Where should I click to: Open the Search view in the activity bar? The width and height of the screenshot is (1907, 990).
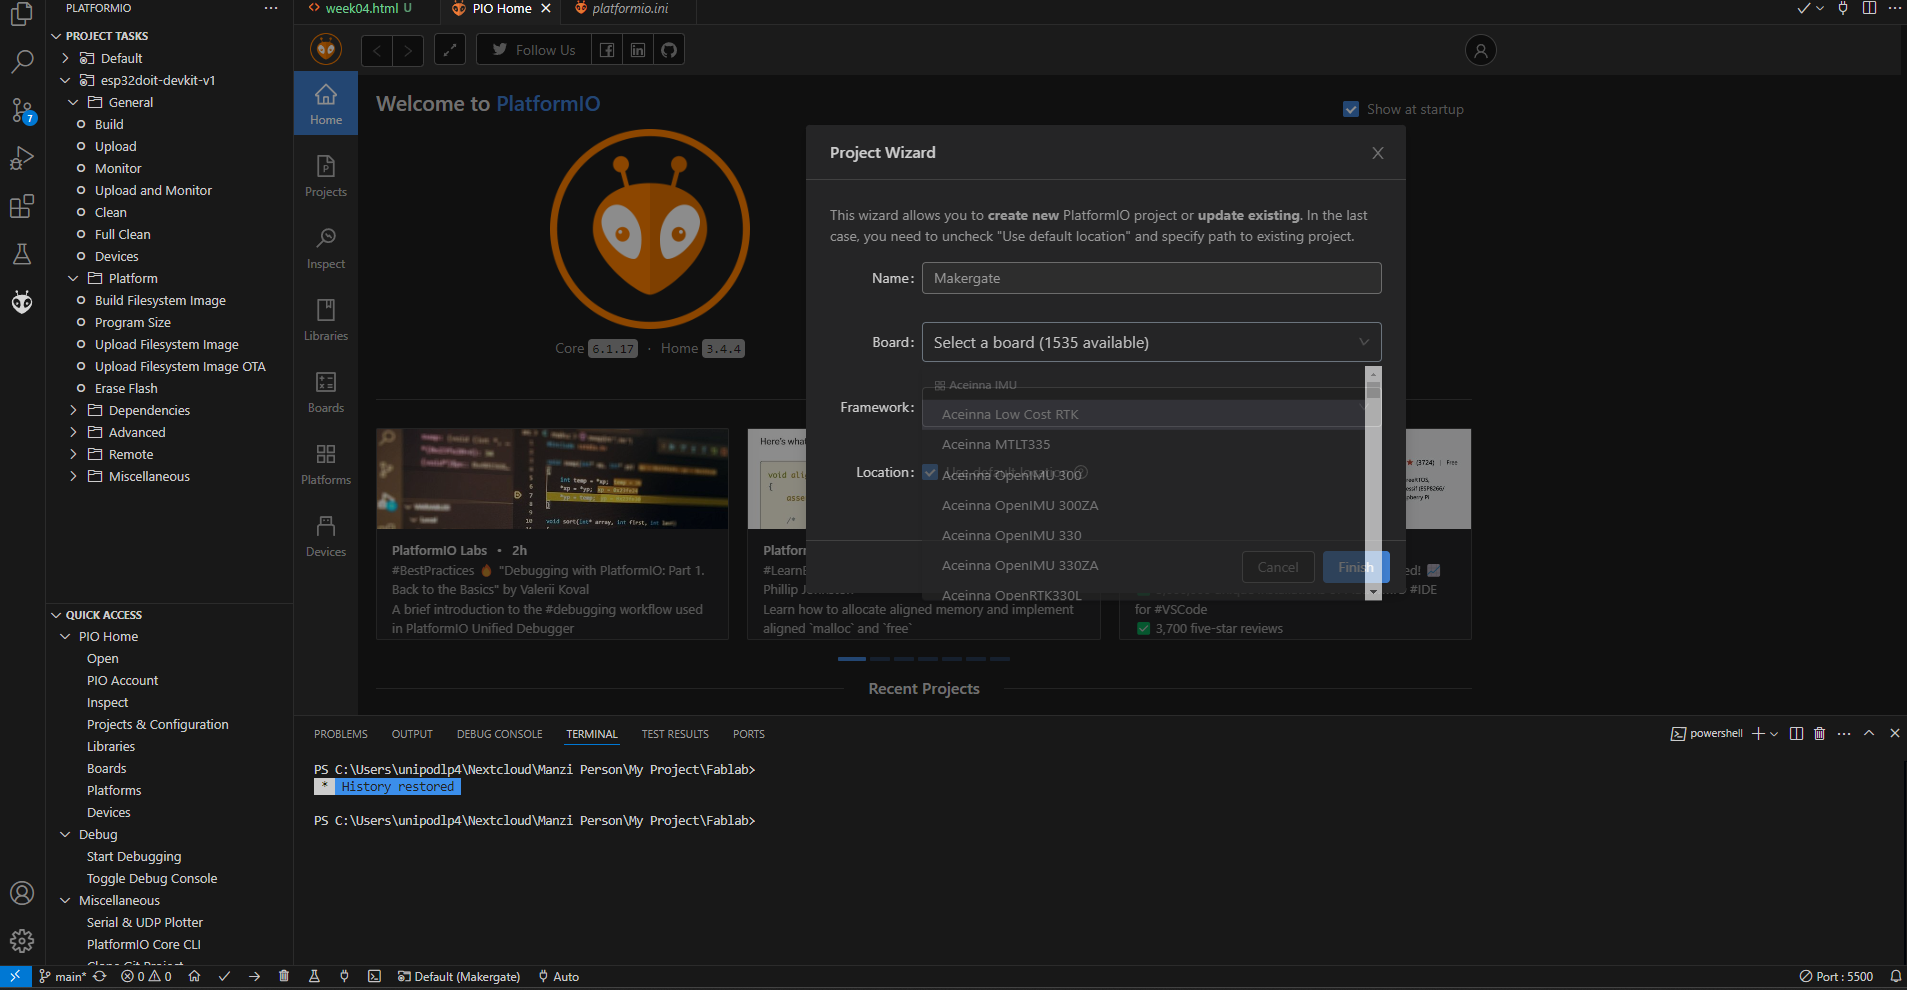pyautogui.click(x=22, y=62)
